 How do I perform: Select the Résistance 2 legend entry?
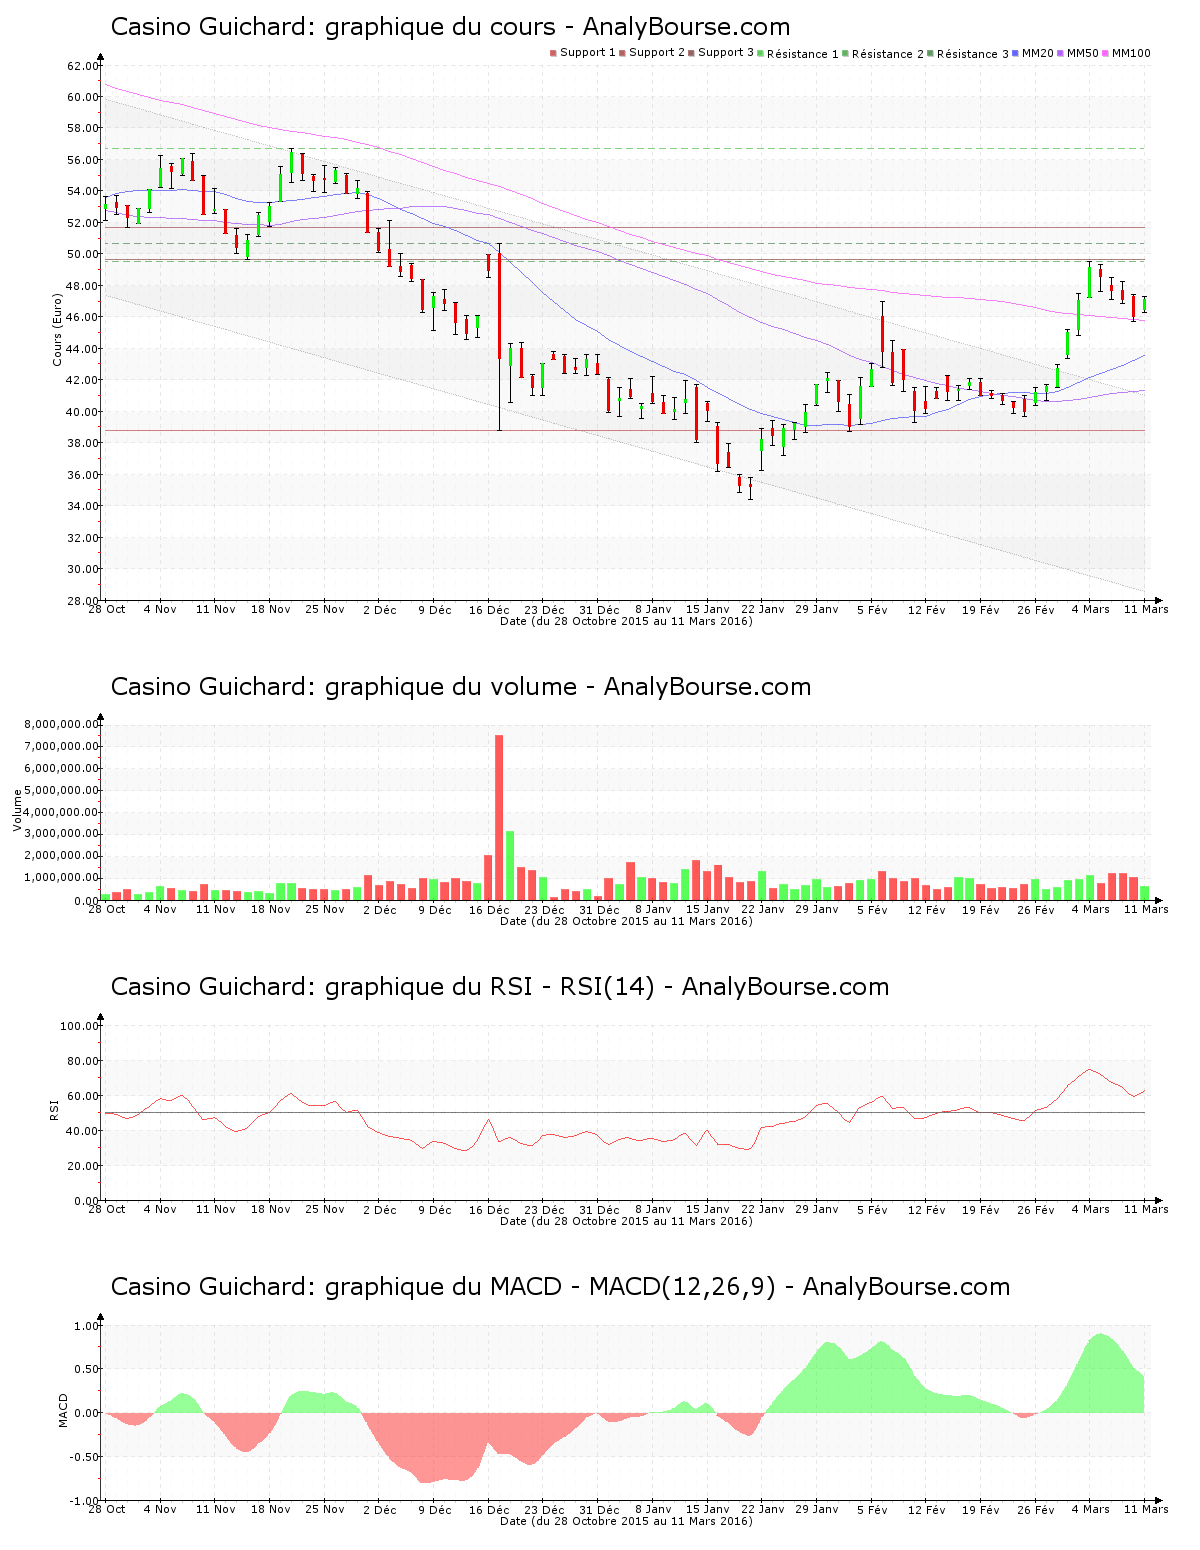click(x=883, y=54)
